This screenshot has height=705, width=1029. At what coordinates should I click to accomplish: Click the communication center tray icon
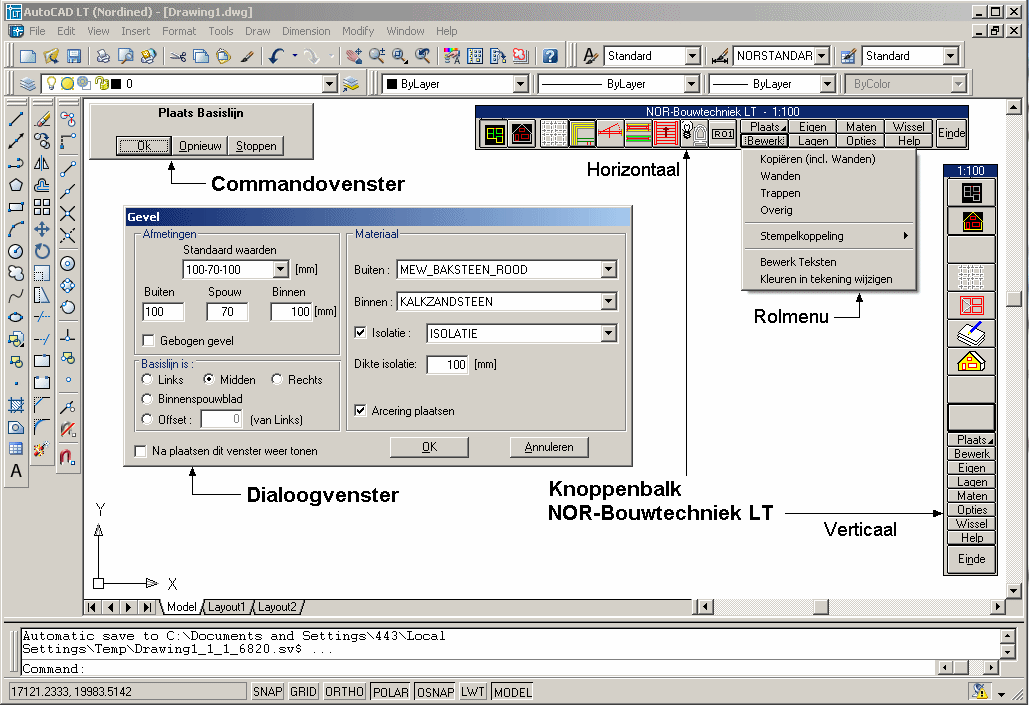tap(980, 691)
